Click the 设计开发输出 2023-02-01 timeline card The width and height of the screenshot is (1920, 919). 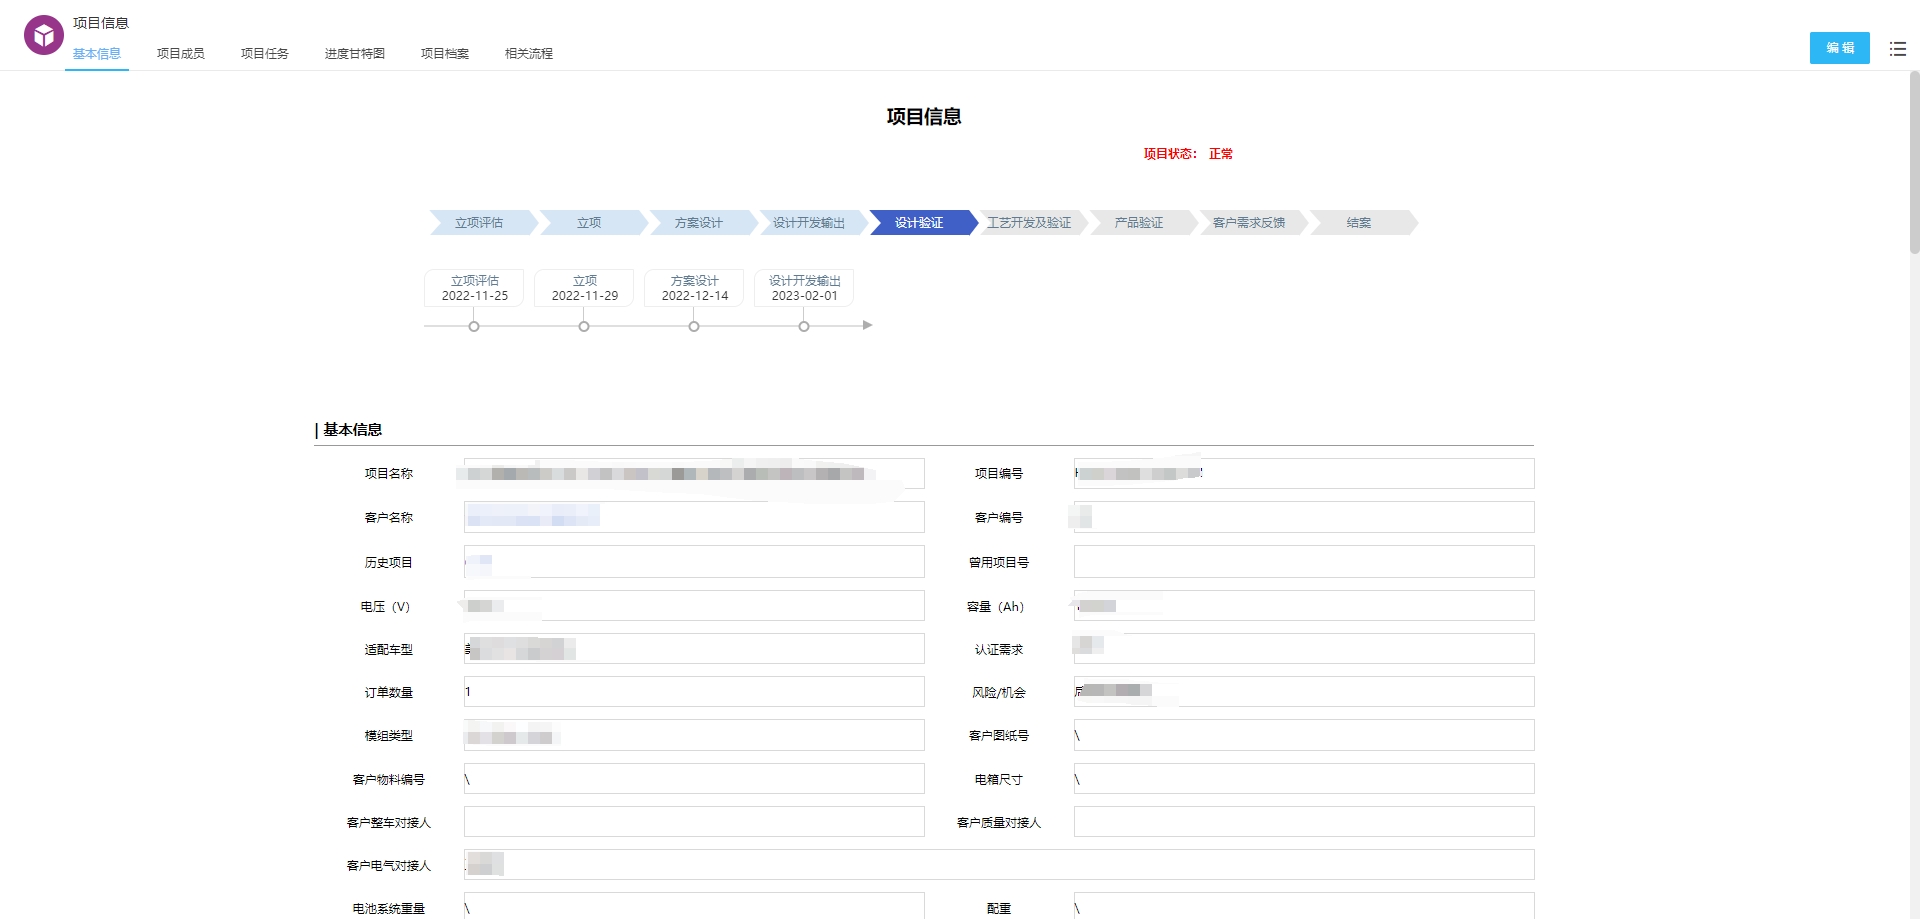[x=804, y=288]
